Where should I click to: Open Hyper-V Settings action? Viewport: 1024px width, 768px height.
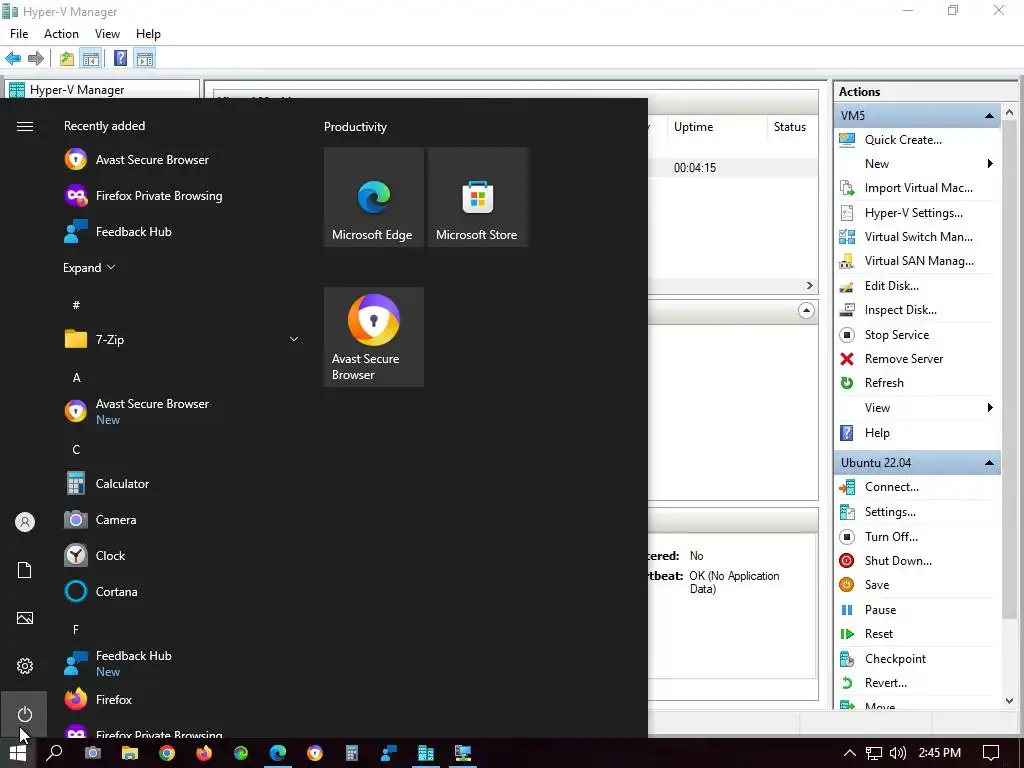916,213
